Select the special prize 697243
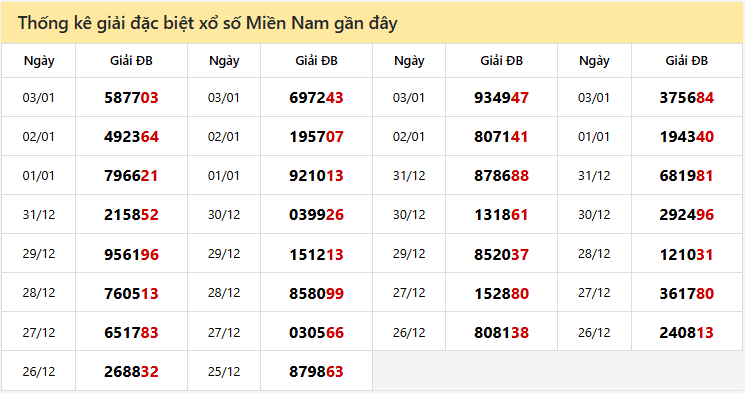The width and height of the screenshot is (745, 393). coord(316,98)
